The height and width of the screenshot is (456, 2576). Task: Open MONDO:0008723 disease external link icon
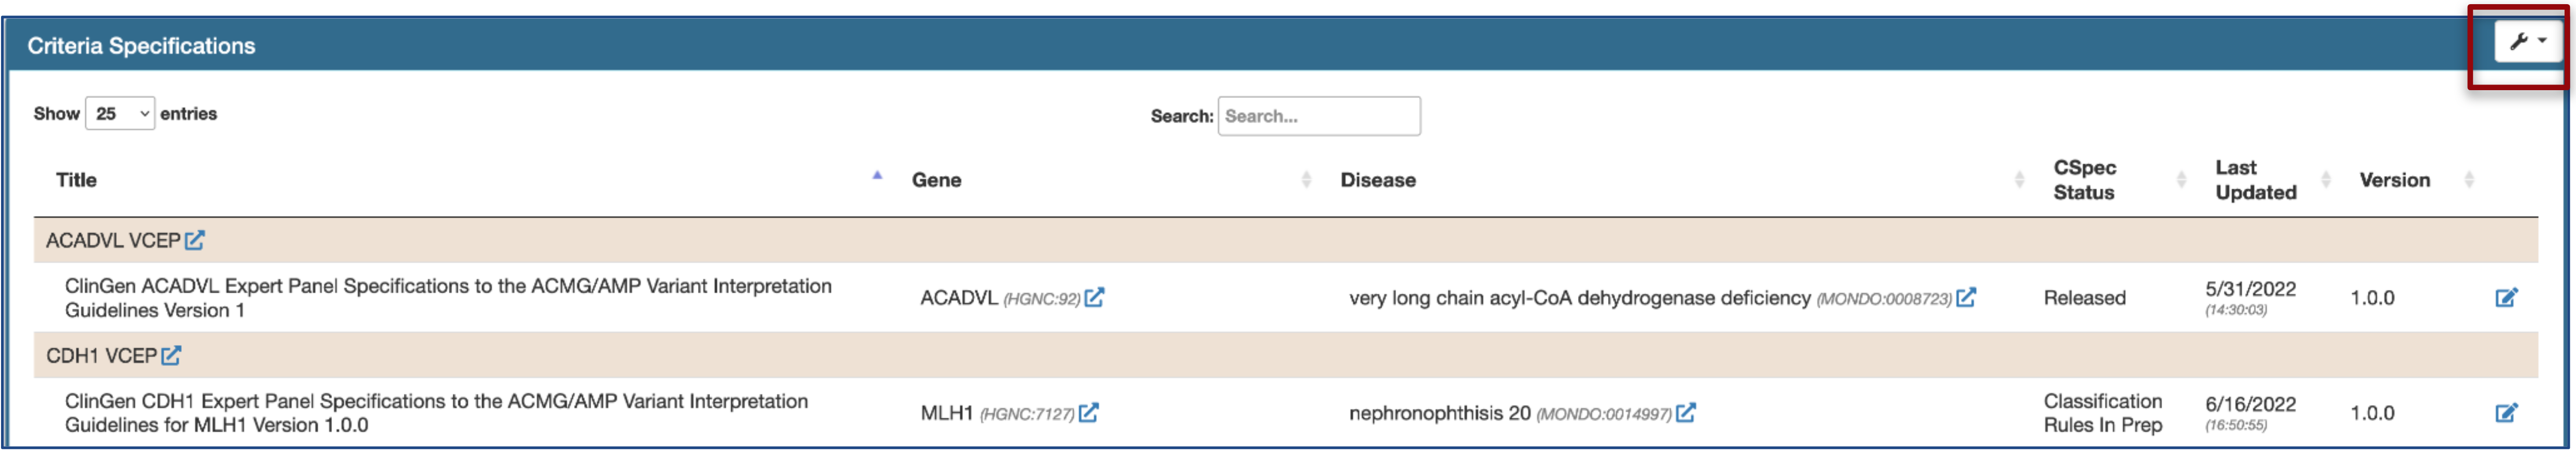point(1966,298)
